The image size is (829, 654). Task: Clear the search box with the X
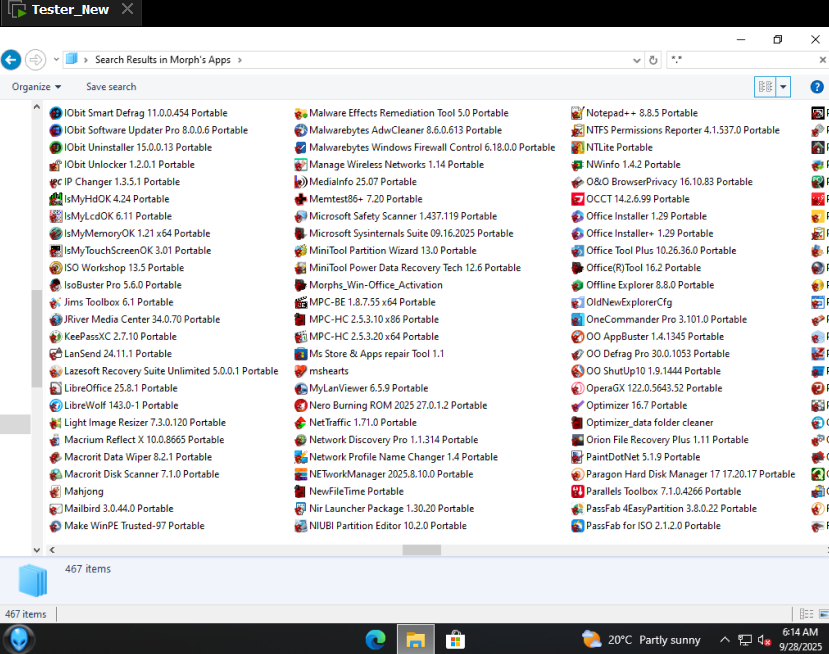pos(823,60)
